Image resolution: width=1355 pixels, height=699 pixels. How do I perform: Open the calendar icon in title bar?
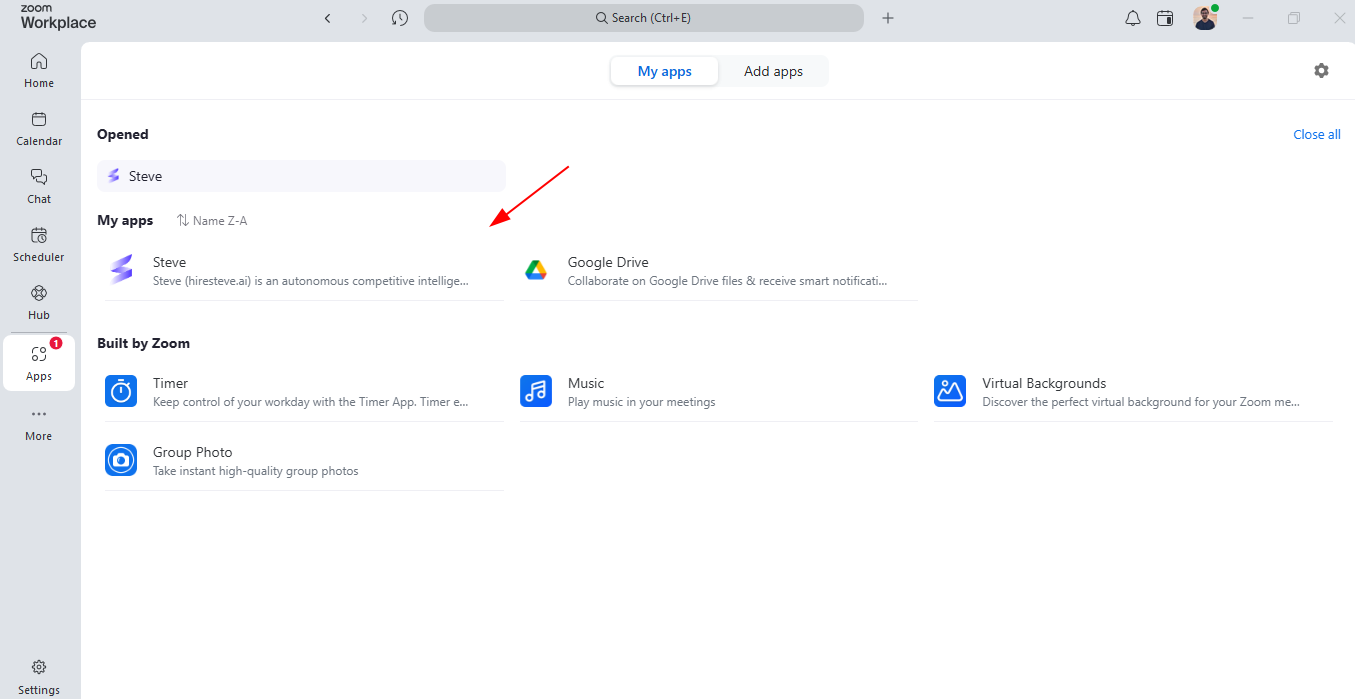pyautogui.click(x=1165, y=18)
